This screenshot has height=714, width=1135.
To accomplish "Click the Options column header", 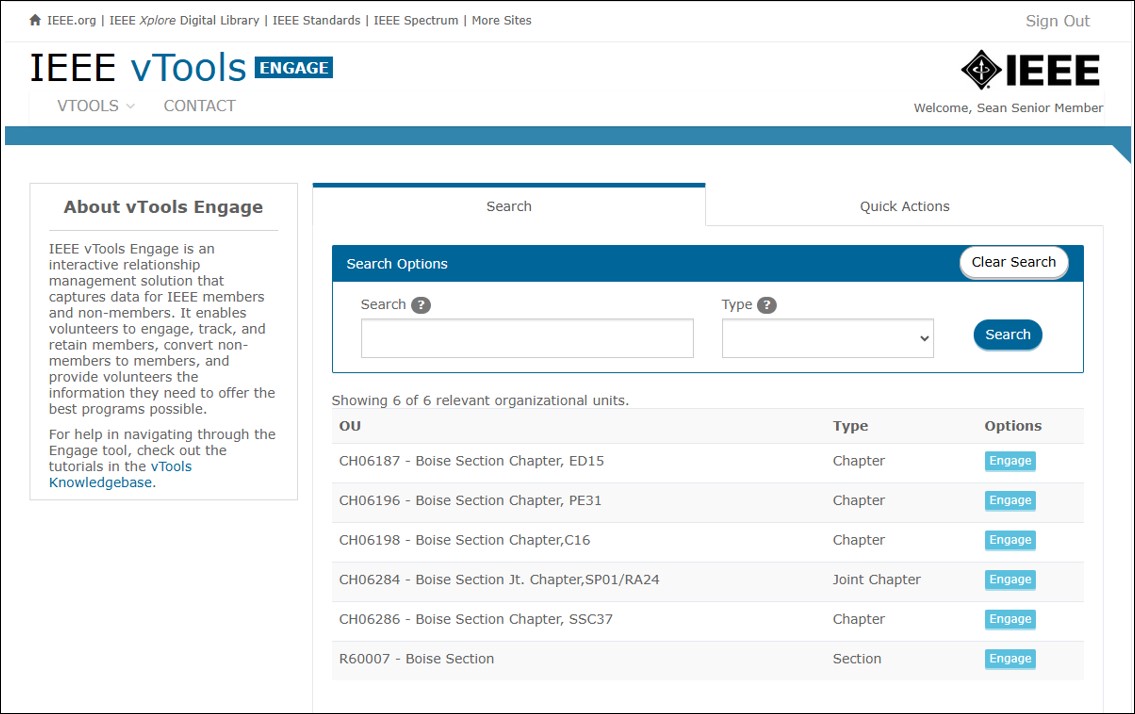I will click(1013, 426).
